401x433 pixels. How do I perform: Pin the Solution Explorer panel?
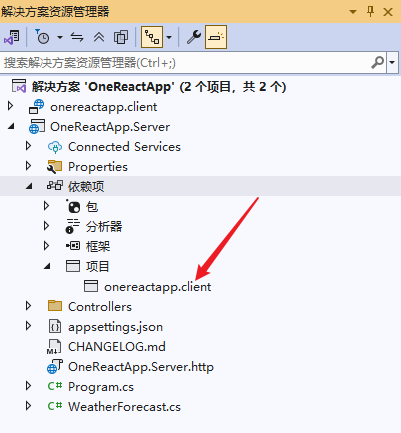click(x=370, y=12)
